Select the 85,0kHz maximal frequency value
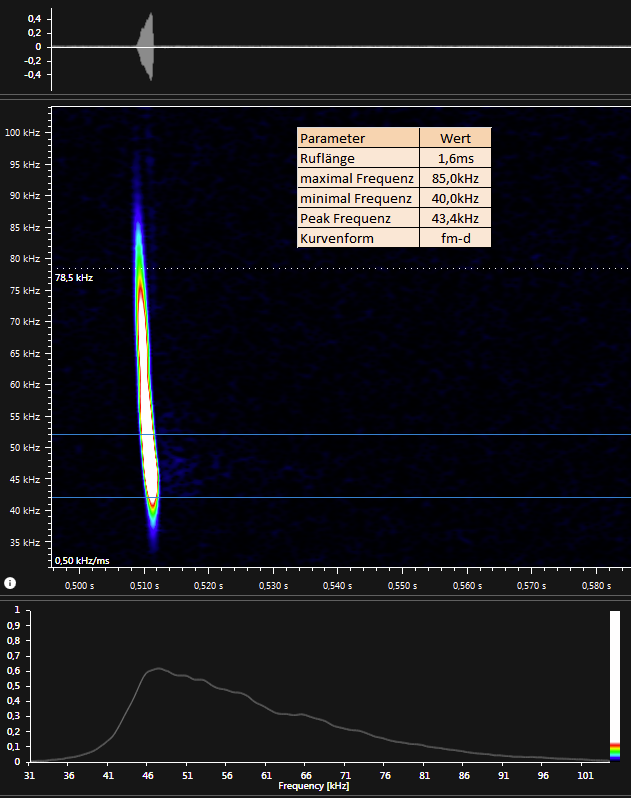The width and height of the screenshot is (631, 798). click(x=455, y=179)
